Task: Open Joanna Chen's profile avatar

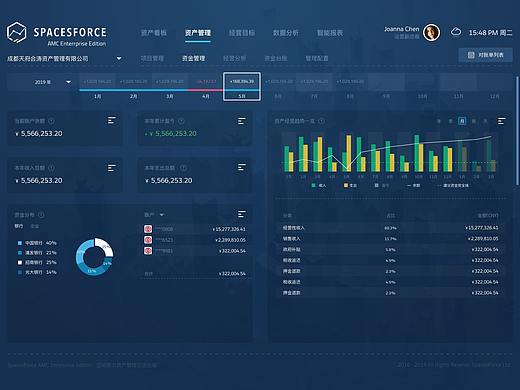Action: (x=431, y=33)
